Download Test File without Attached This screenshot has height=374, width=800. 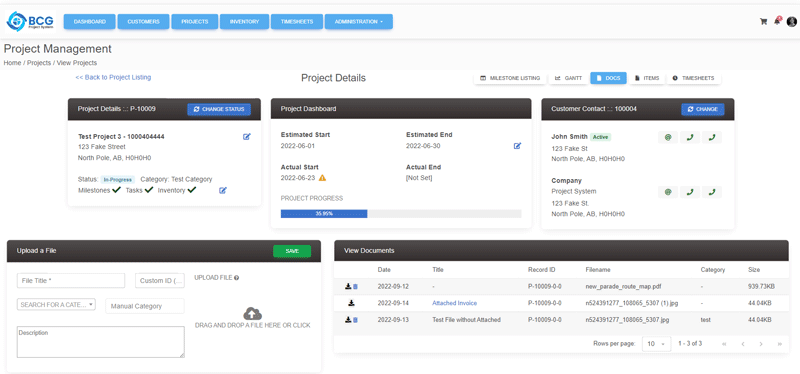(348, 319)
